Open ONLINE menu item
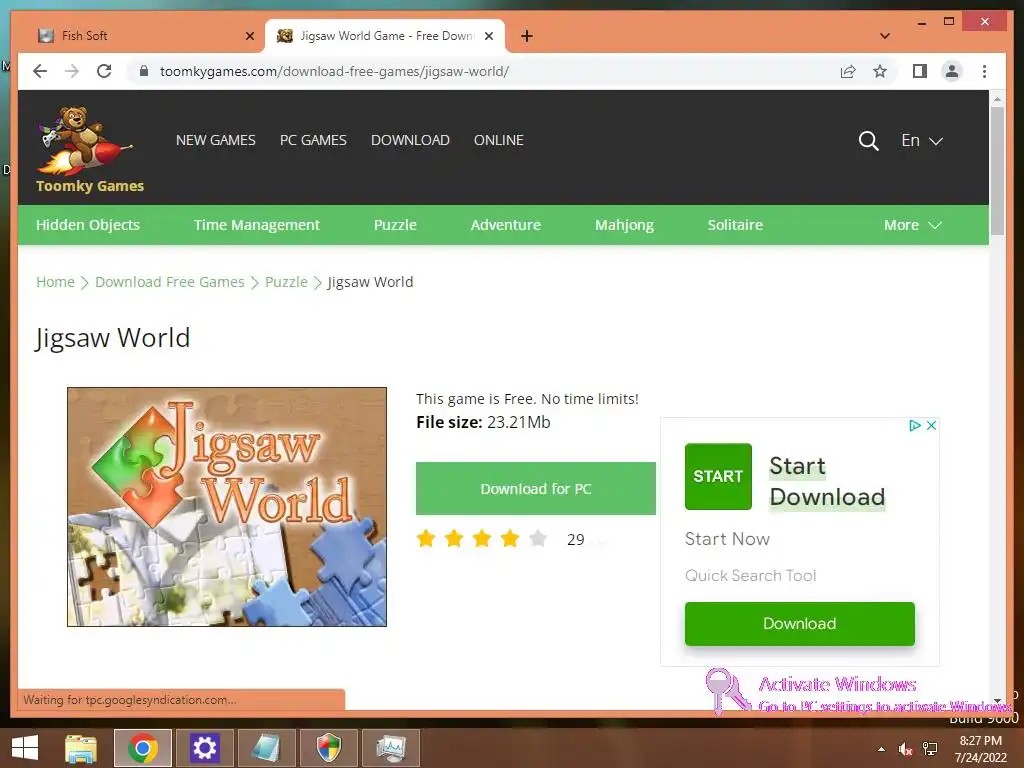This screenshot has width=1024, height=768. (x=499, y=140)
